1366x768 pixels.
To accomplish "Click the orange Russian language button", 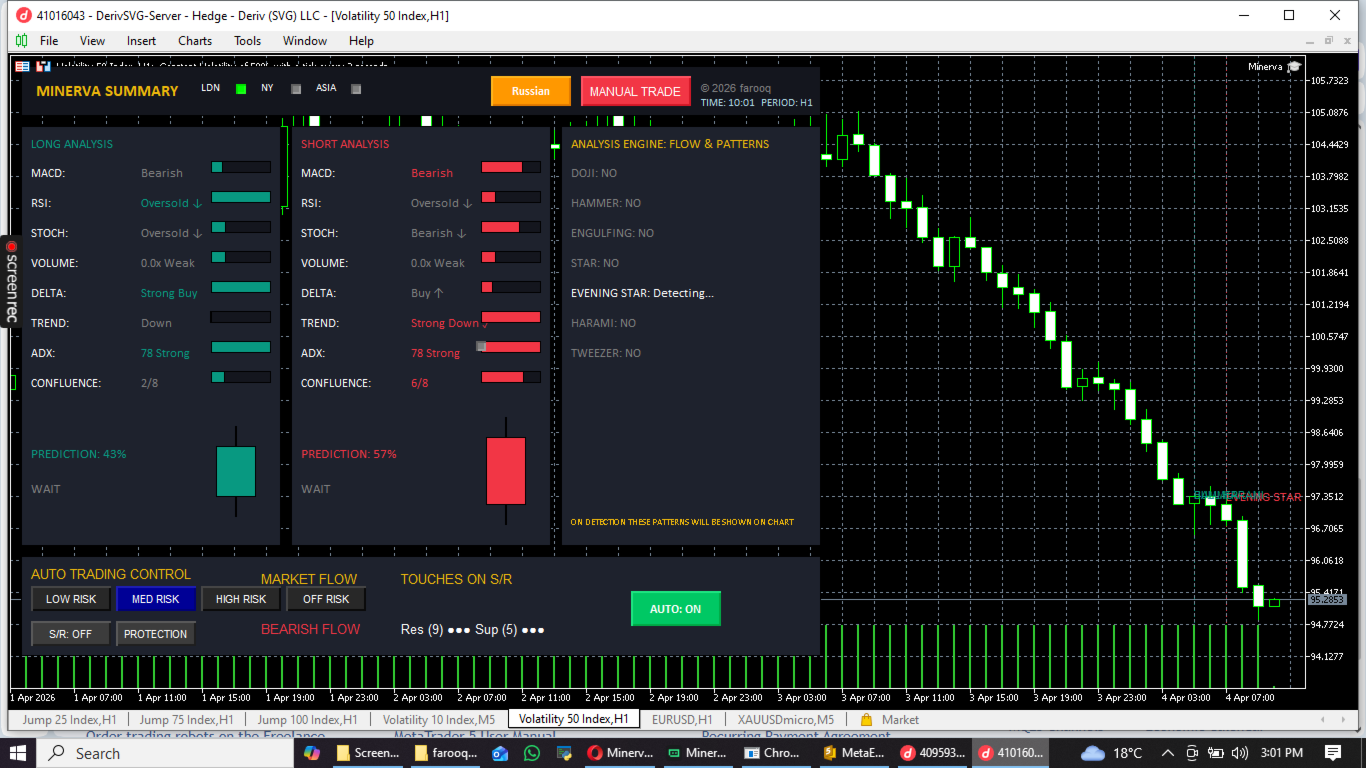I will (531, 91).
